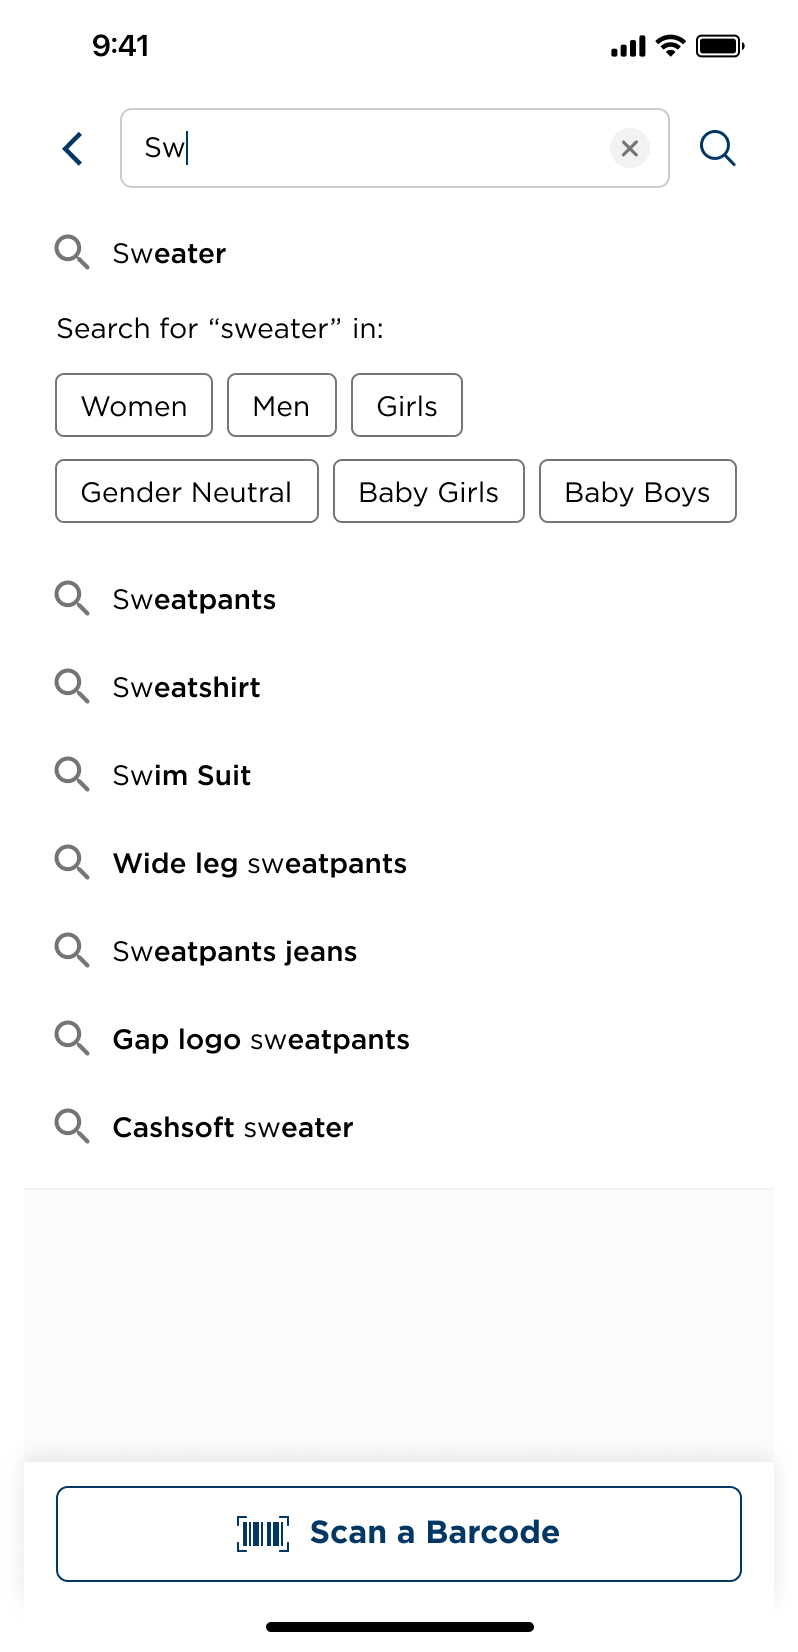Open Sweatpants jeans suggestion
798x1652 pixels.
[235, 952]
